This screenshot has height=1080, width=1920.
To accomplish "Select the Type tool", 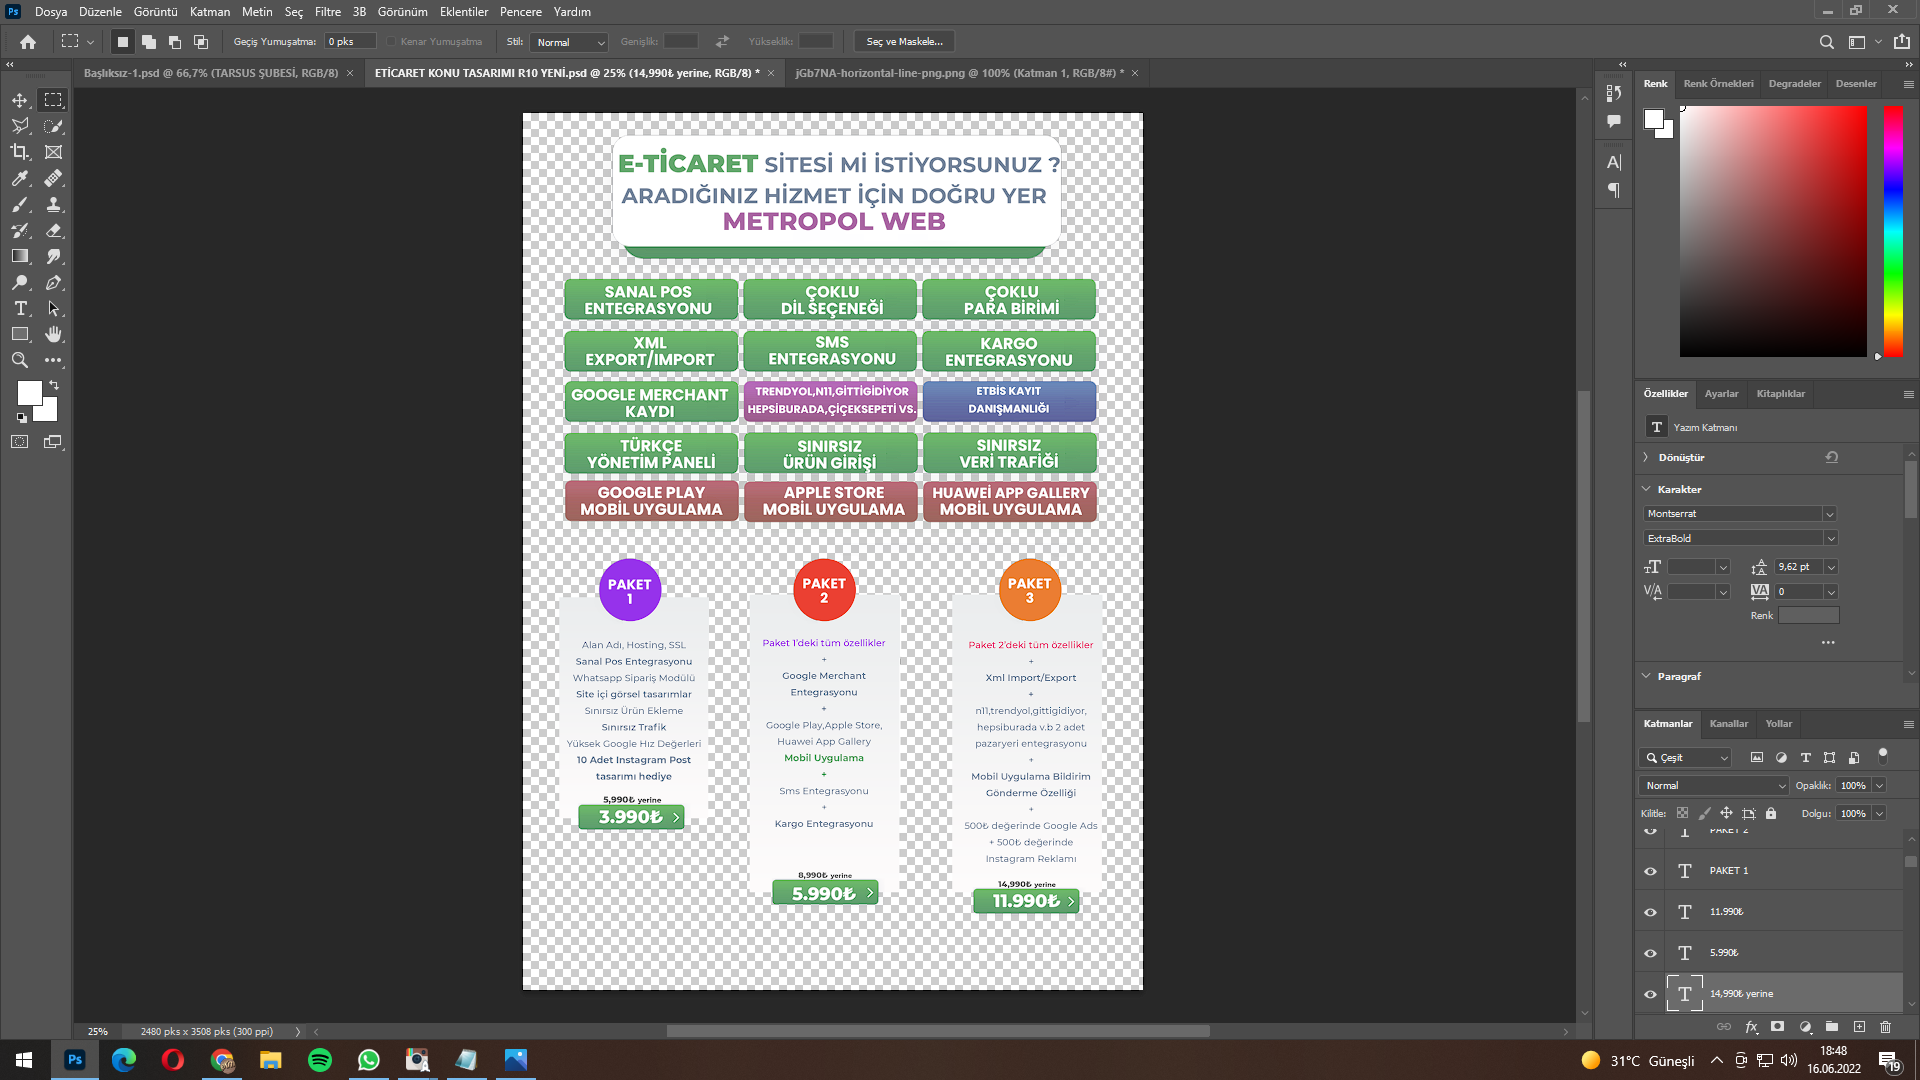I will pyautogui.click(x=20, y=308).
